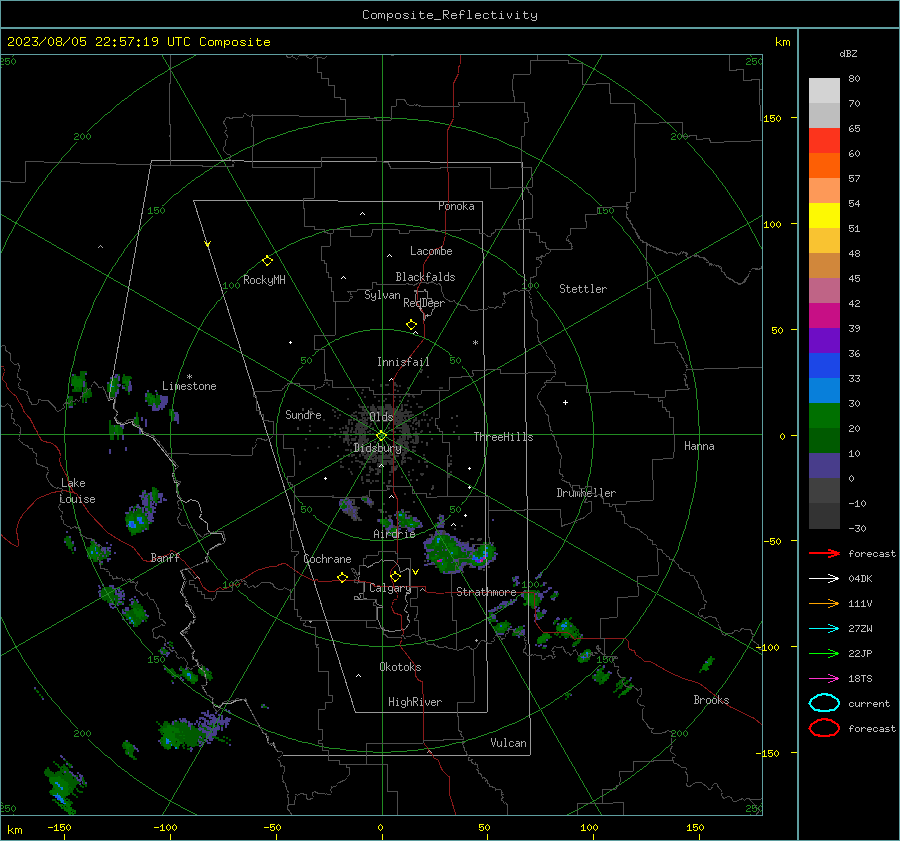The height and width of the screenshot is (841, 900).
Task: Select the light blue 33 dBZ swatch
Action: (824, 390)
